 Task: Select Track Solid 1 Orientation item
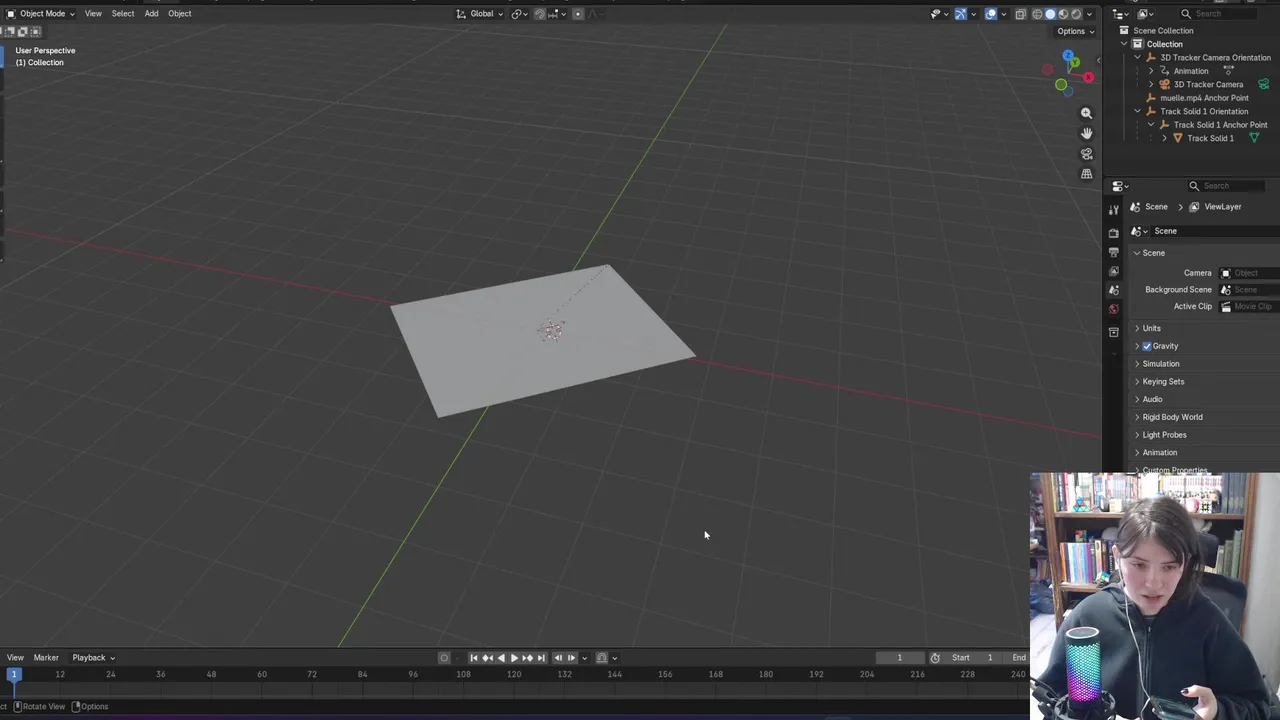coord(1204,111)
